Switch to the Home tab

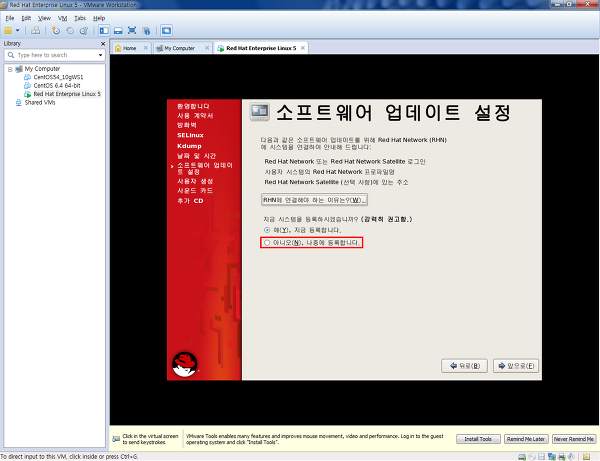pos(129,48)
